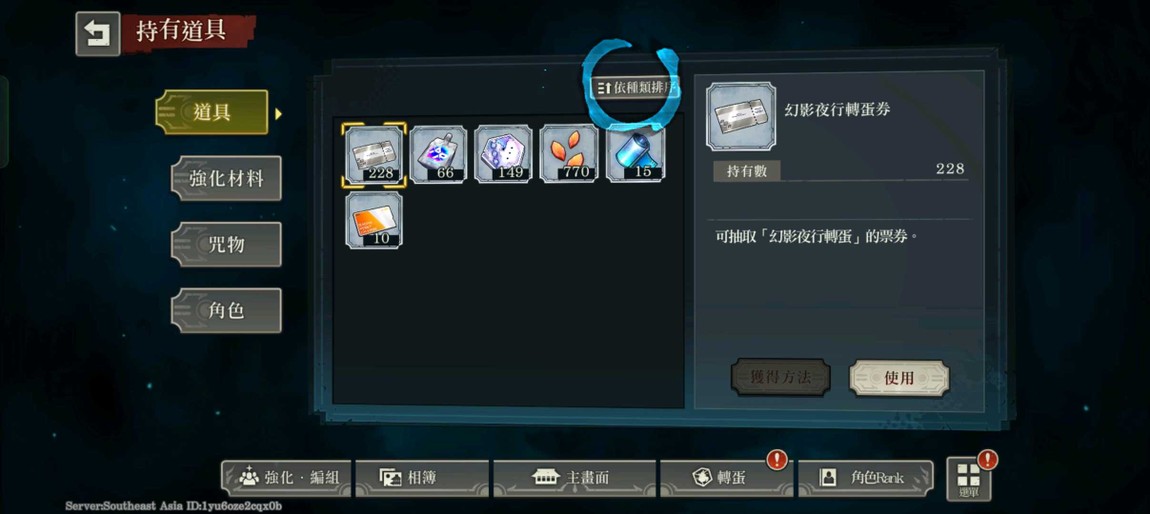Select the item with count 66

438,154
